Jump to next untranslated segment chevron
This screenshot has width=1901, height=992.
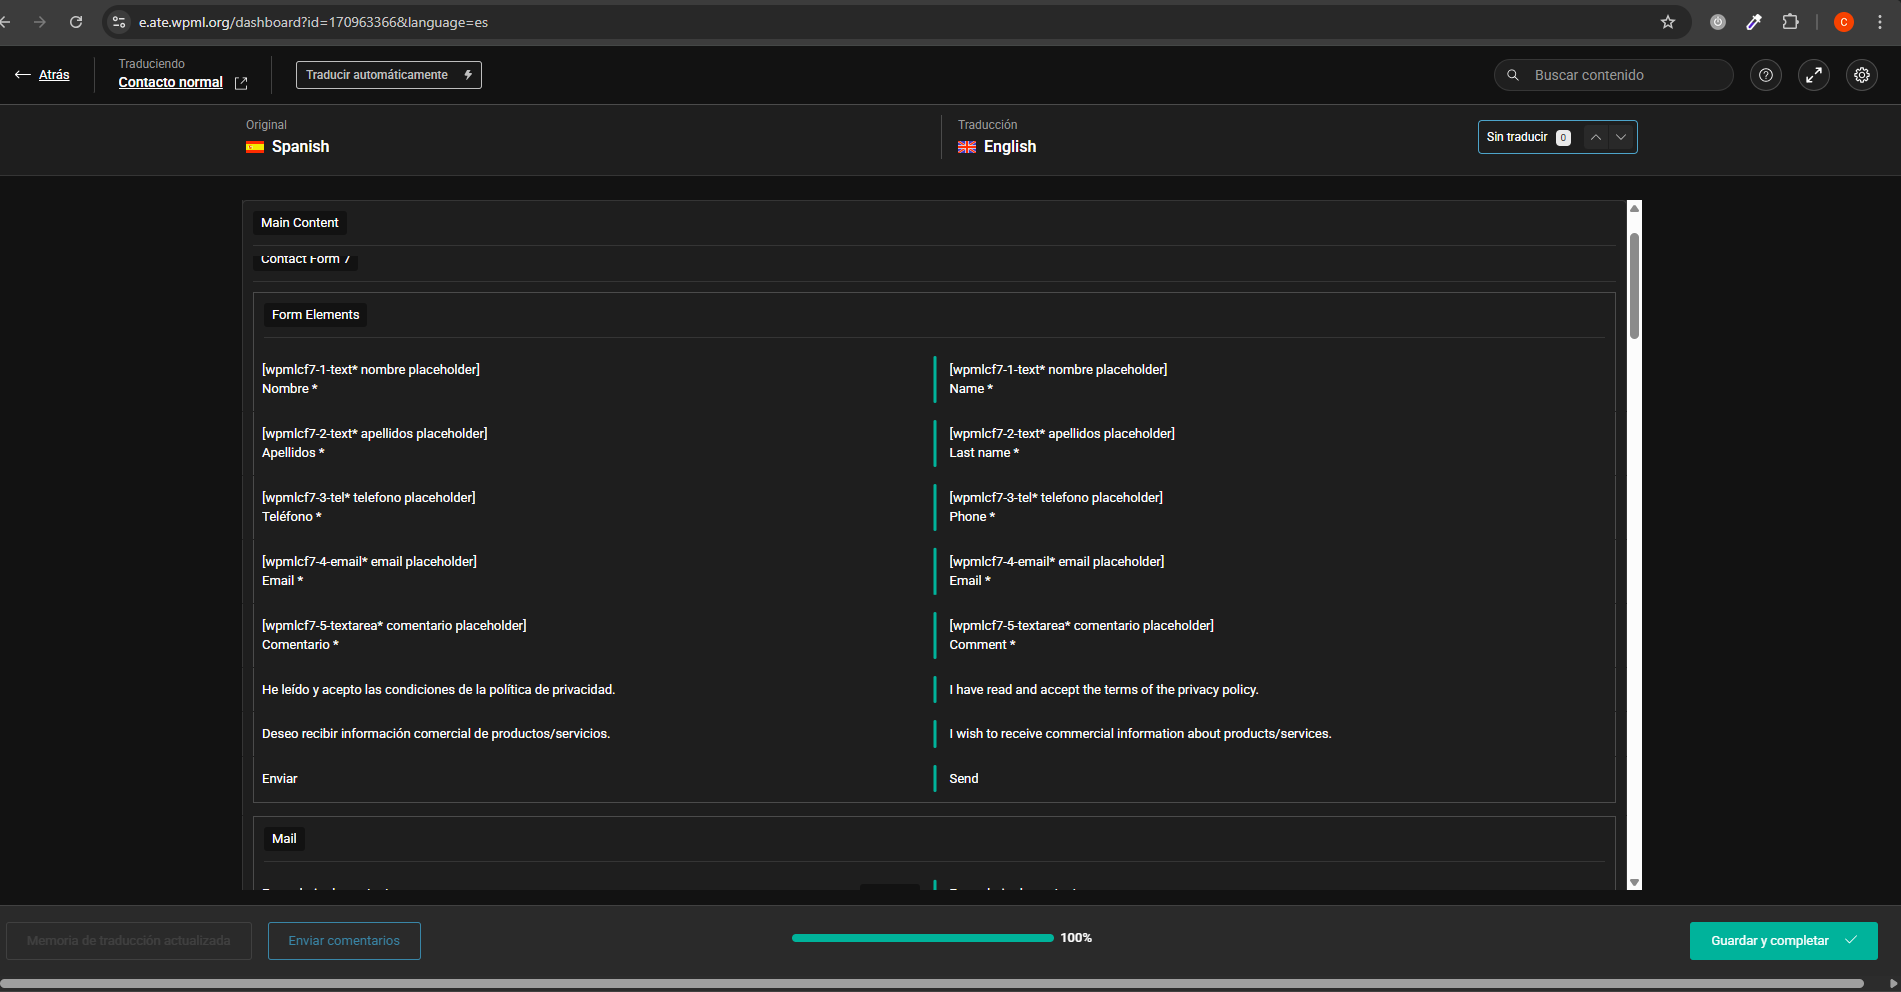tap(1621, 137)
